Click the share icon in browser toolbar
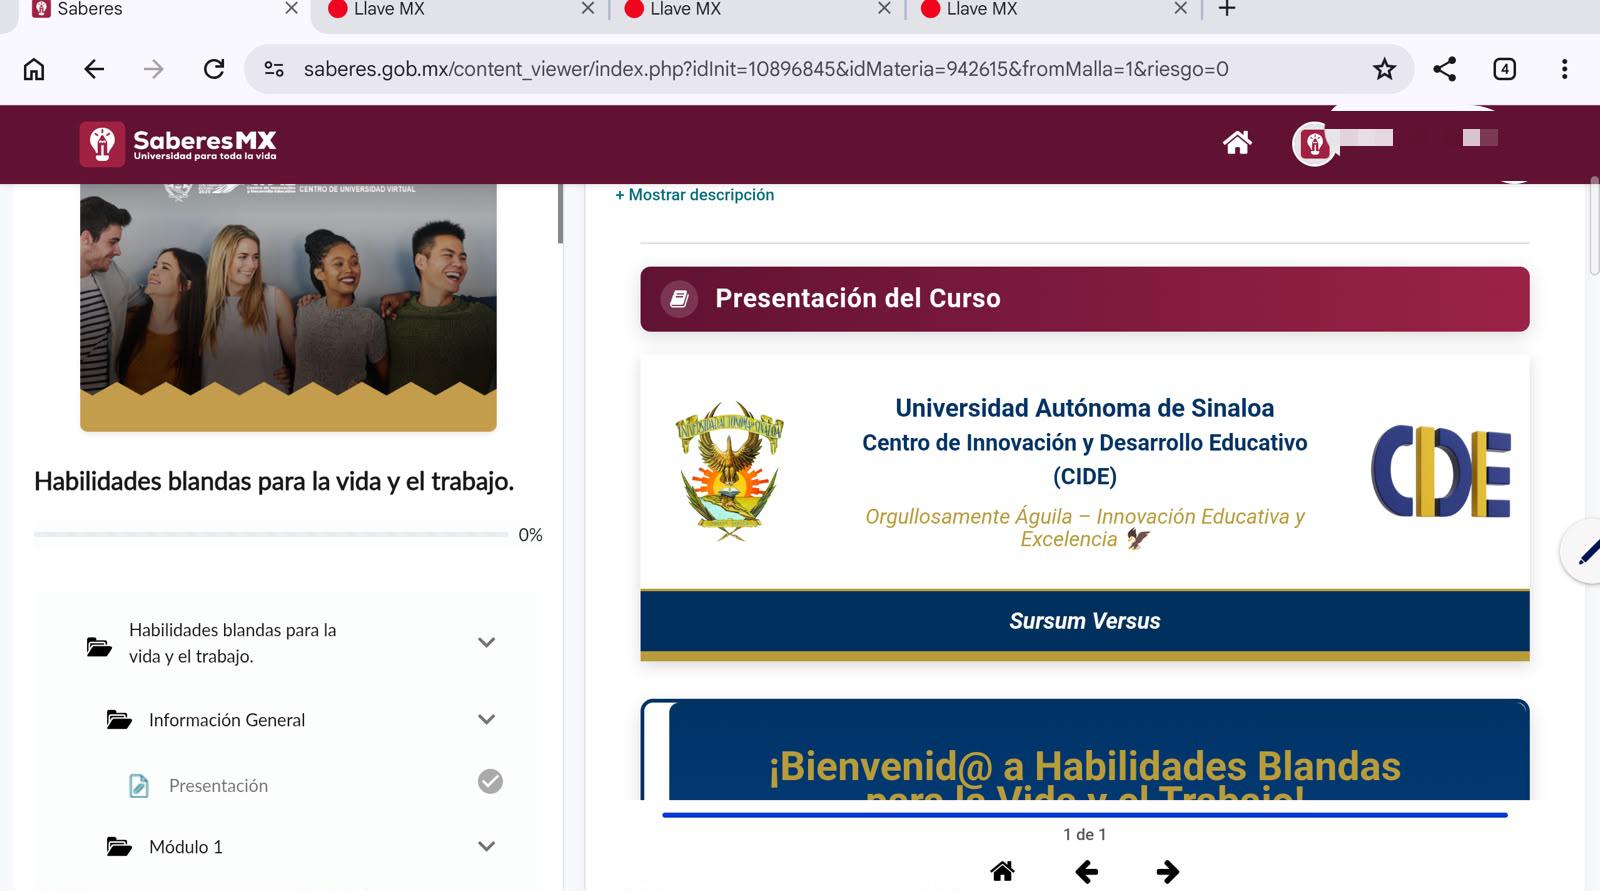 [x=1444, y=69]
